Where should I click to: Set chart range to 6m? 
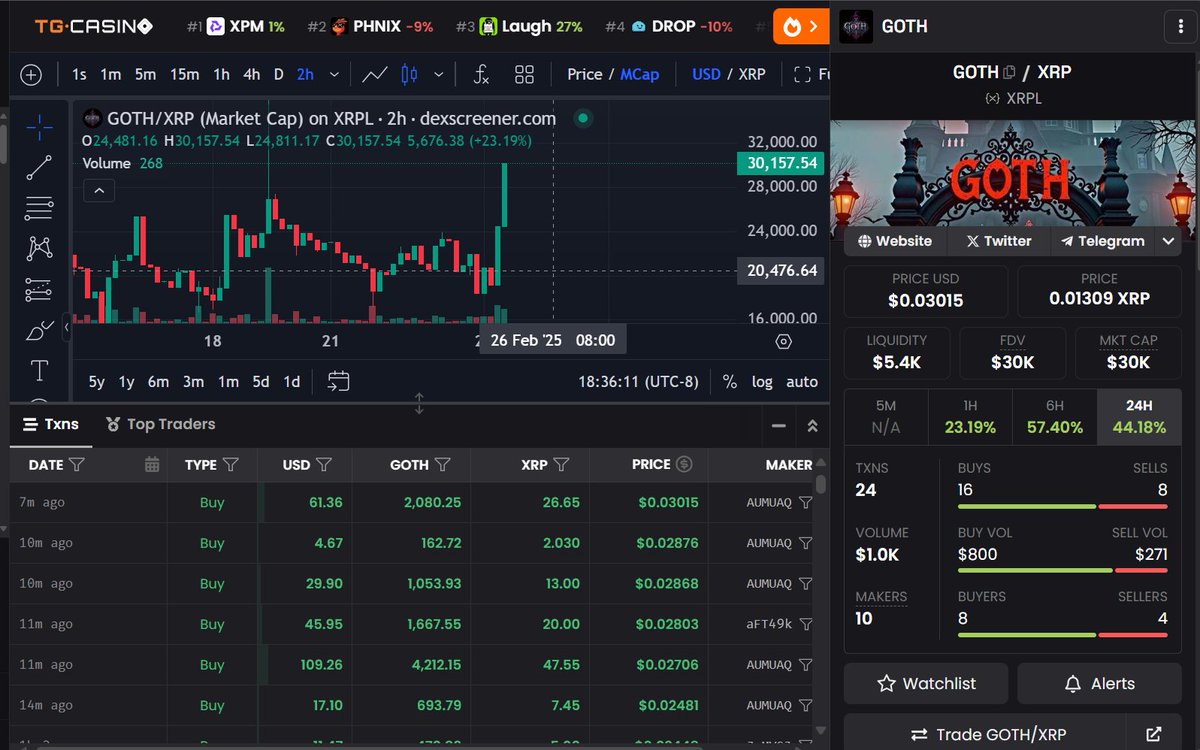(158, 381)
